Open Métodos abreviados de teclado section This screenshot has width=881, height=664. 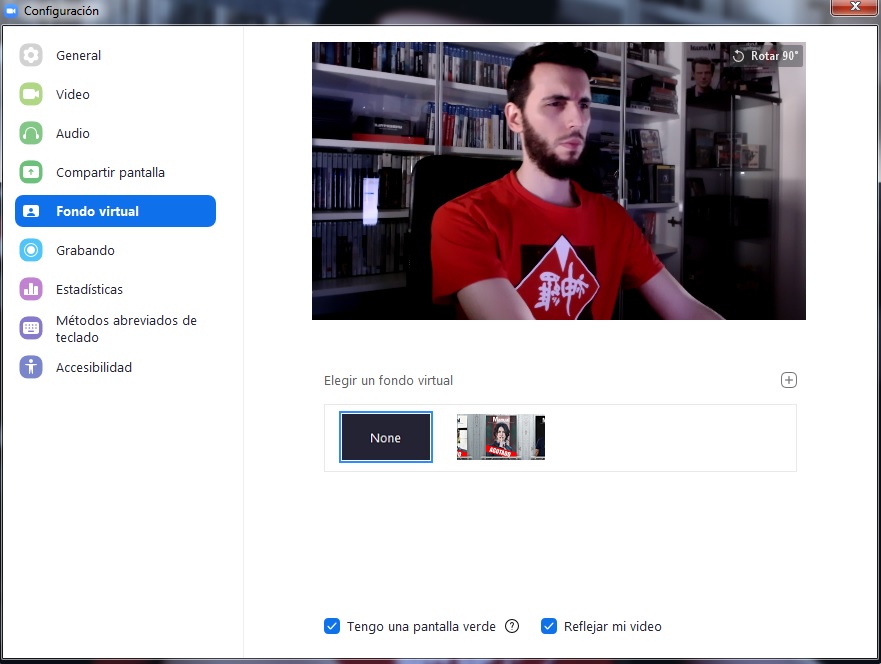[x=126, y=329]
